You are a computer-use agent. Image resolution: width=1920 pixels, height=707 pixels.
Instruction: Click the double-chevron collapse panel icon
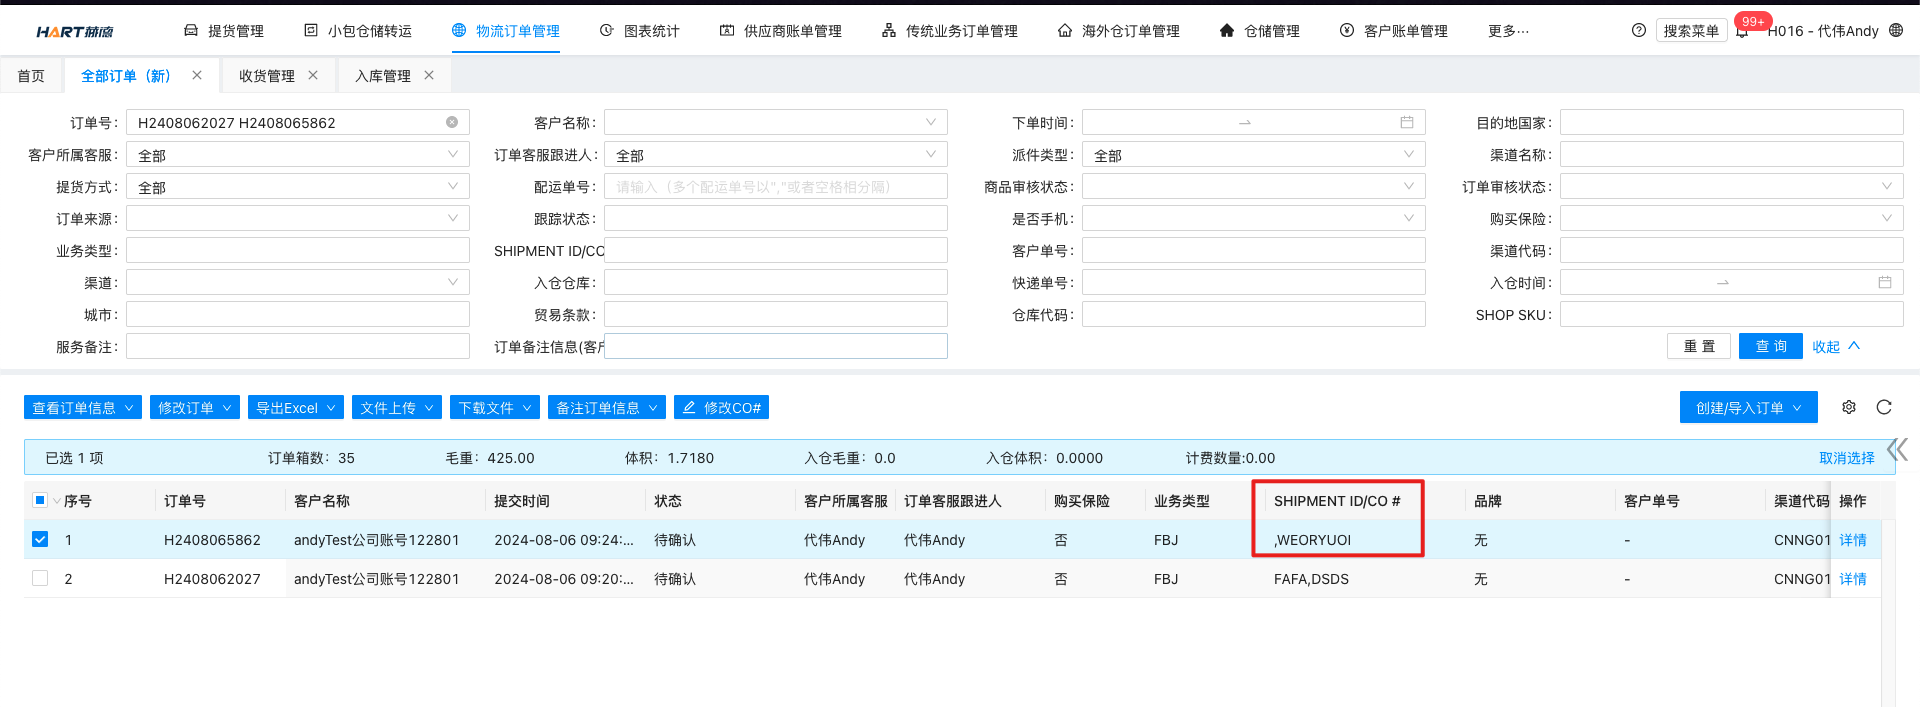[1897, 449]
